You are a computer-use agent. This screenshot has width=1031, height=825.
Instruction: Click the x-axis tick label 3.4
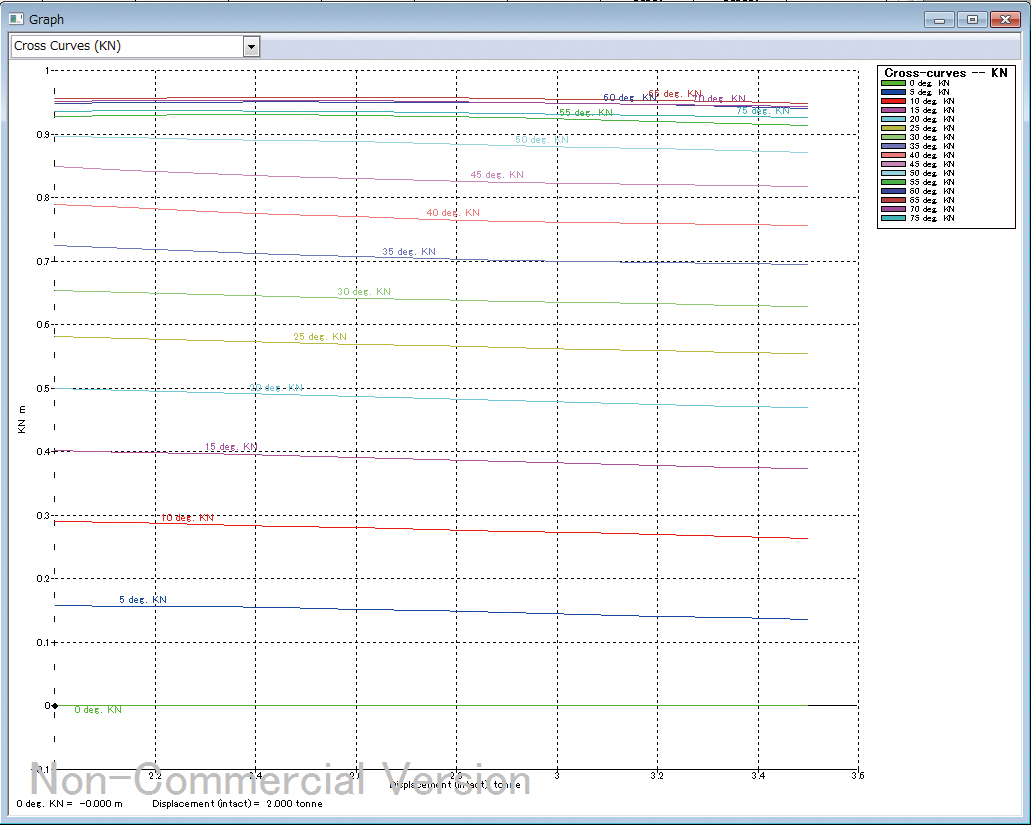coord(758,776)
